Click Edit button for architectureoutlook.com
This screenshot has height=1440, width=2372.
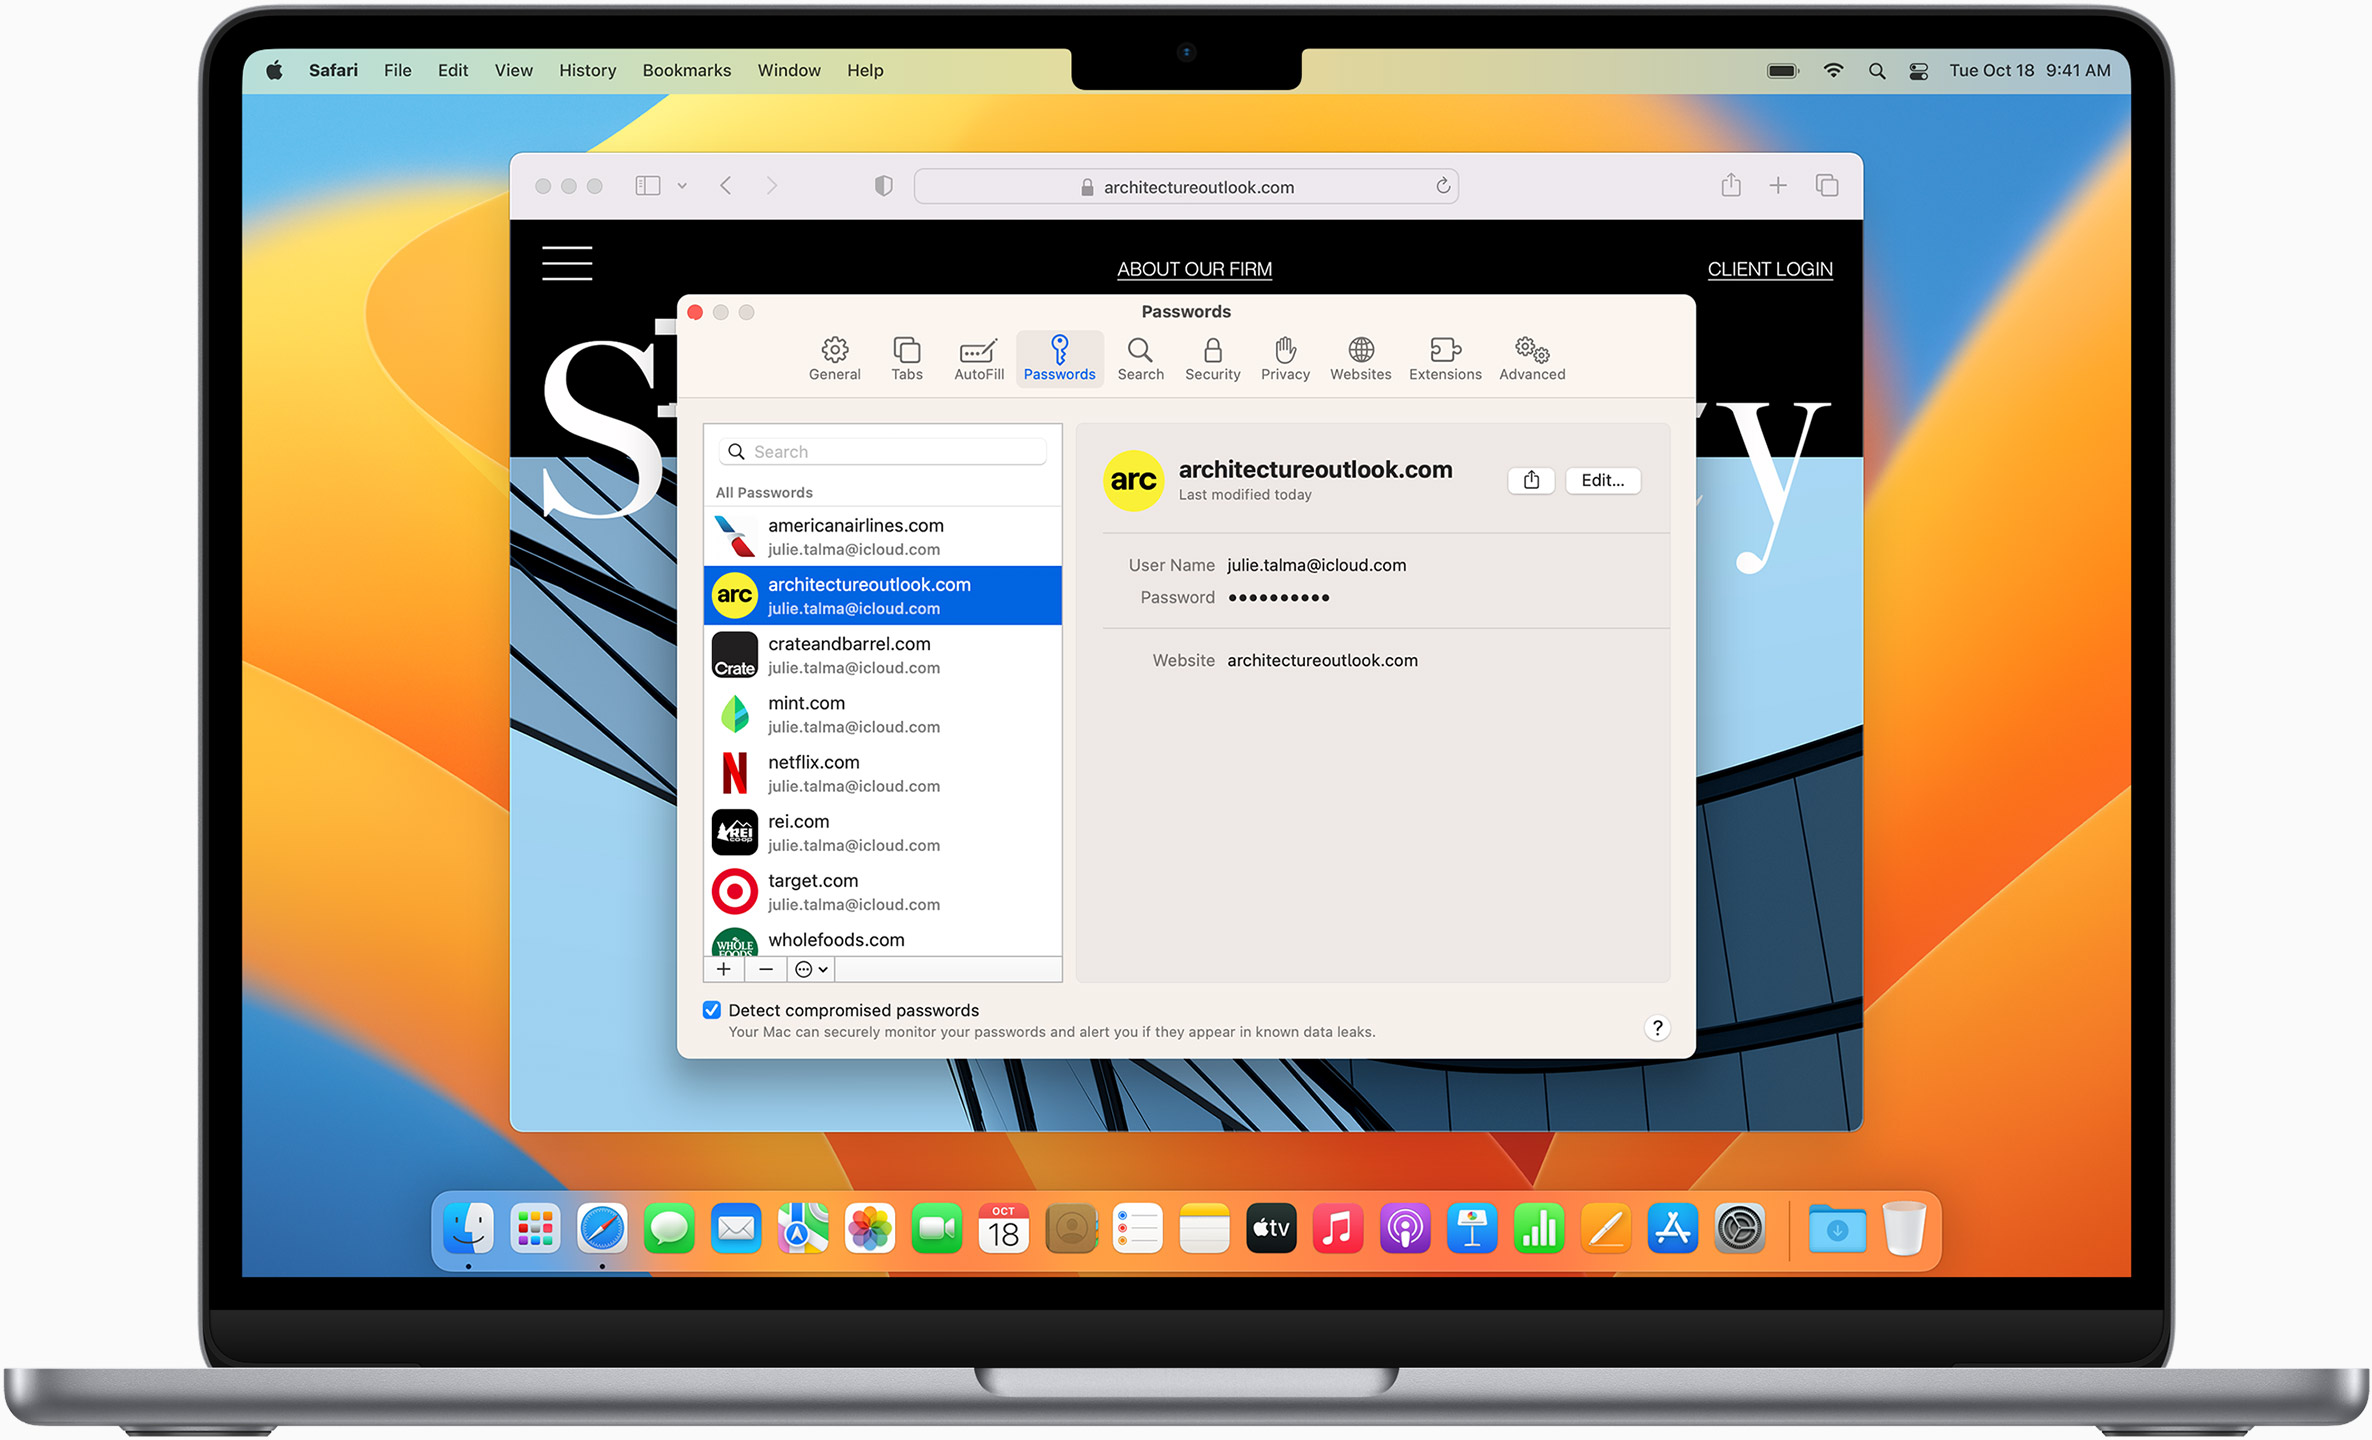[1601, 479]
